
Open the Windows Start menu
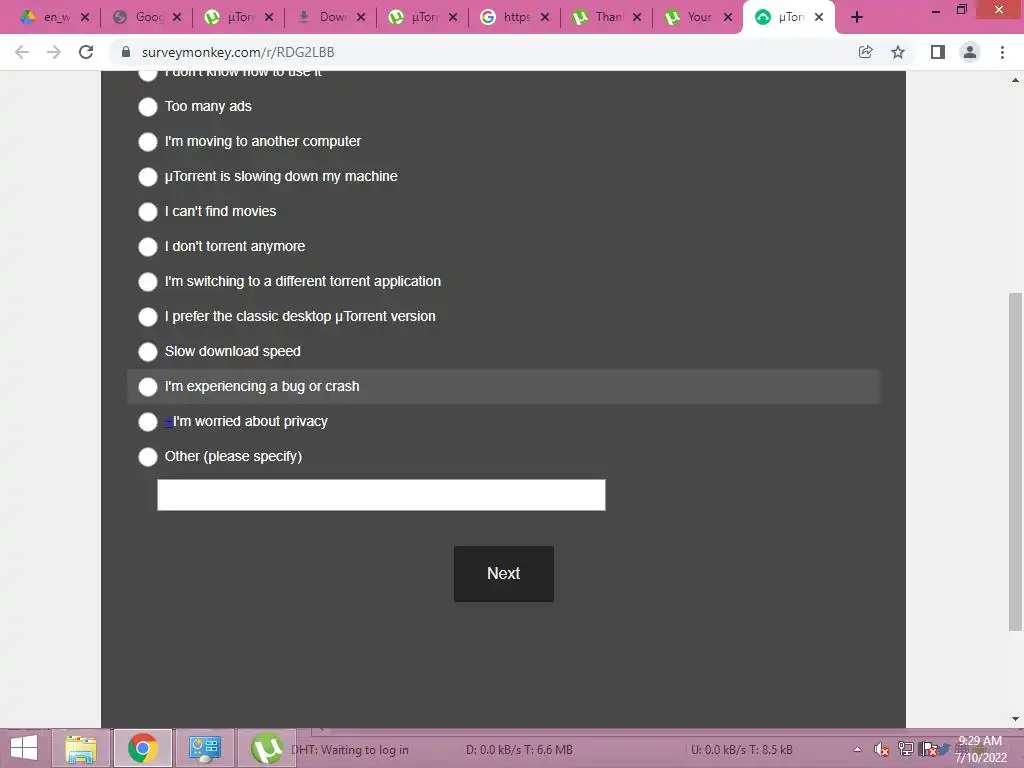pyautogui.click(x=24, y=748)
